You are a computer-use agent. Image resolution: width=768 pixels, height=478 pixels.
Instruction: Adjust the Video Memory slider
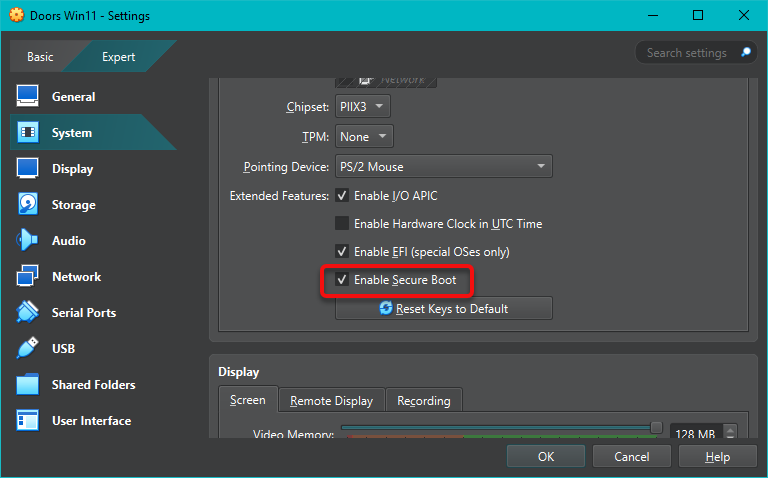(x=656, y=427)
